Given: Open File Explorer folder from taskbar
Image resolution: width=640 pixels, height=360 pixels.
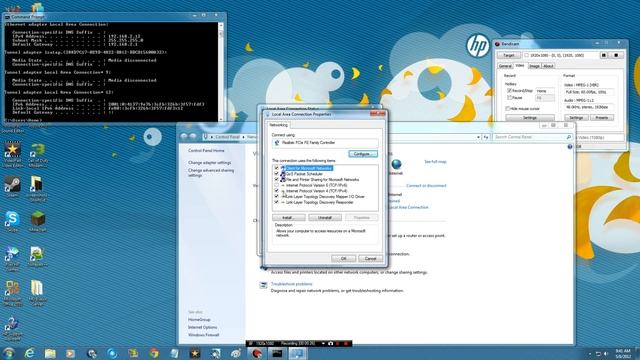Looking at the screenshot, I should pyautogui.click(x=50, y=353).
